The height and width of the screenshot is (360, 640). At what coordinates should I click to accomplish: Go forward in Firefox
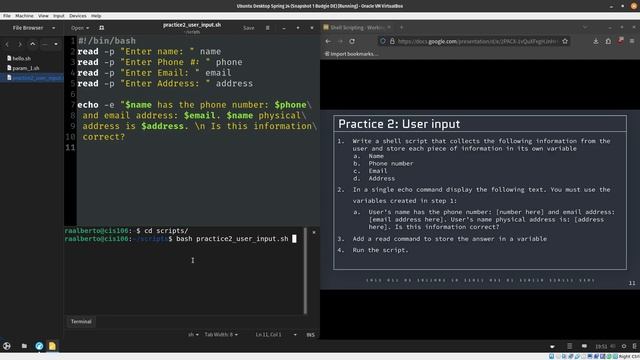(x=340, y=41)
